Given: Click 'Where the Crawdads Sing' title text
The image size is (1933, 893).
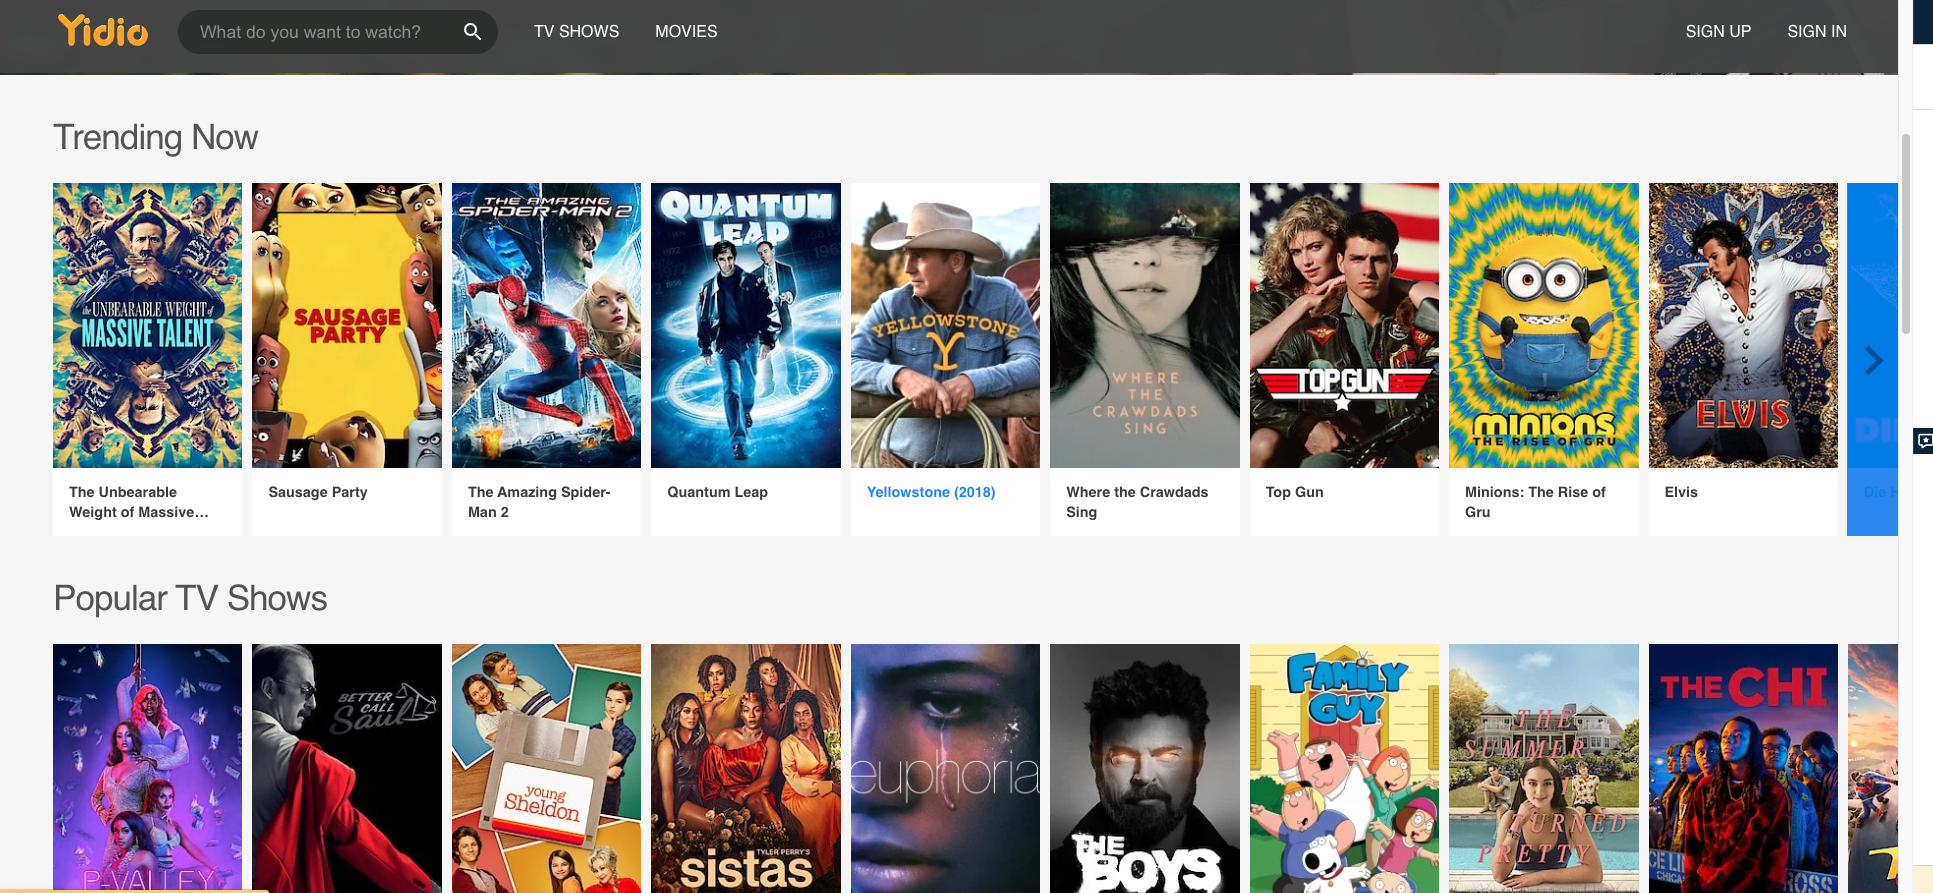Looking at the screenshot, I should coord(1137,502).
